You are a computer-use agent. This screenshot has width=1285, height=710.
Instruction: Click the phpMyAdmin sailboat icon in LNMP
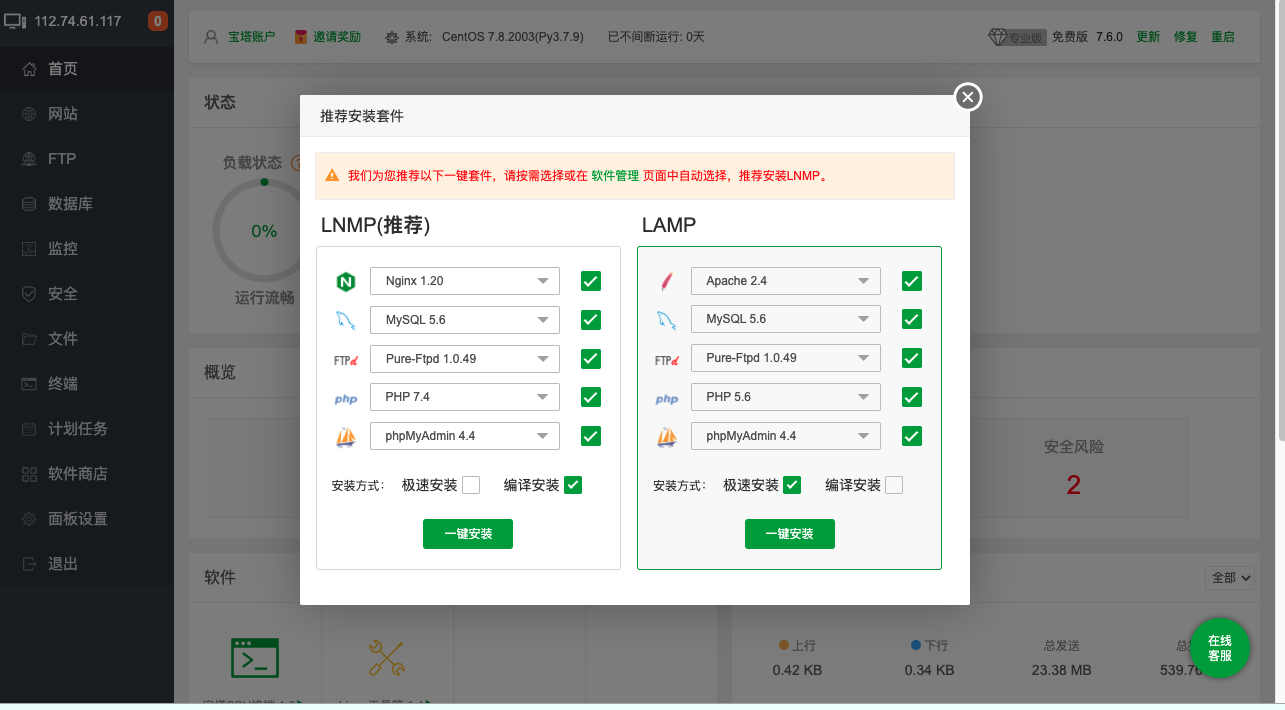point(346,437)
